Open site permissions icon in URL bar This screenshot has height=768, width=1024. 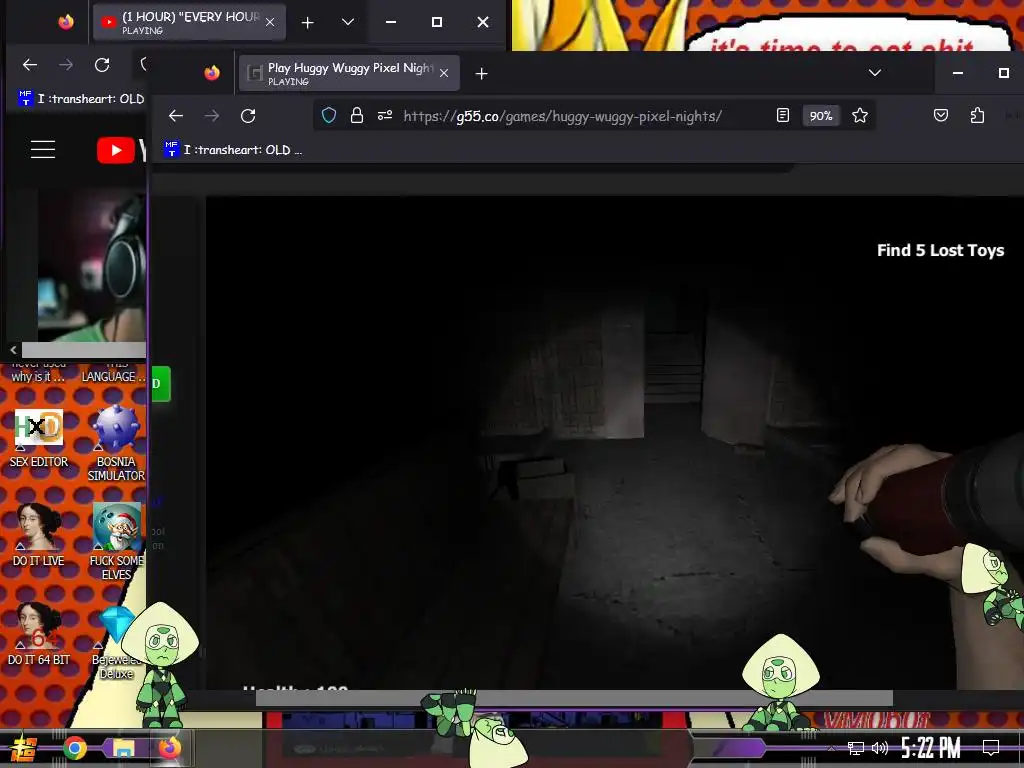[385, 116]
